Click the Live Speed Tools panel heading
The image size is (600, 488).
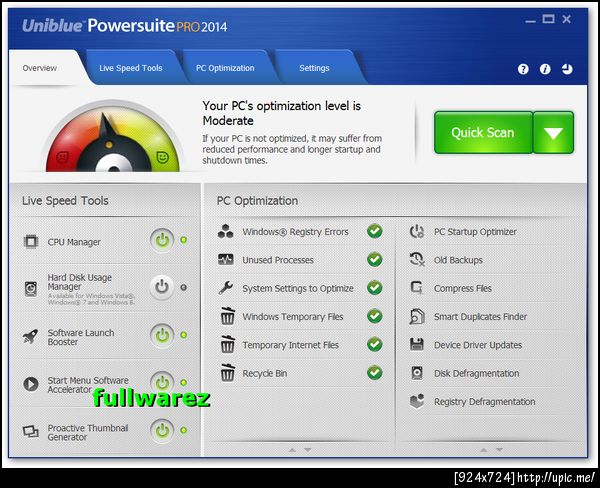[65, 201]
